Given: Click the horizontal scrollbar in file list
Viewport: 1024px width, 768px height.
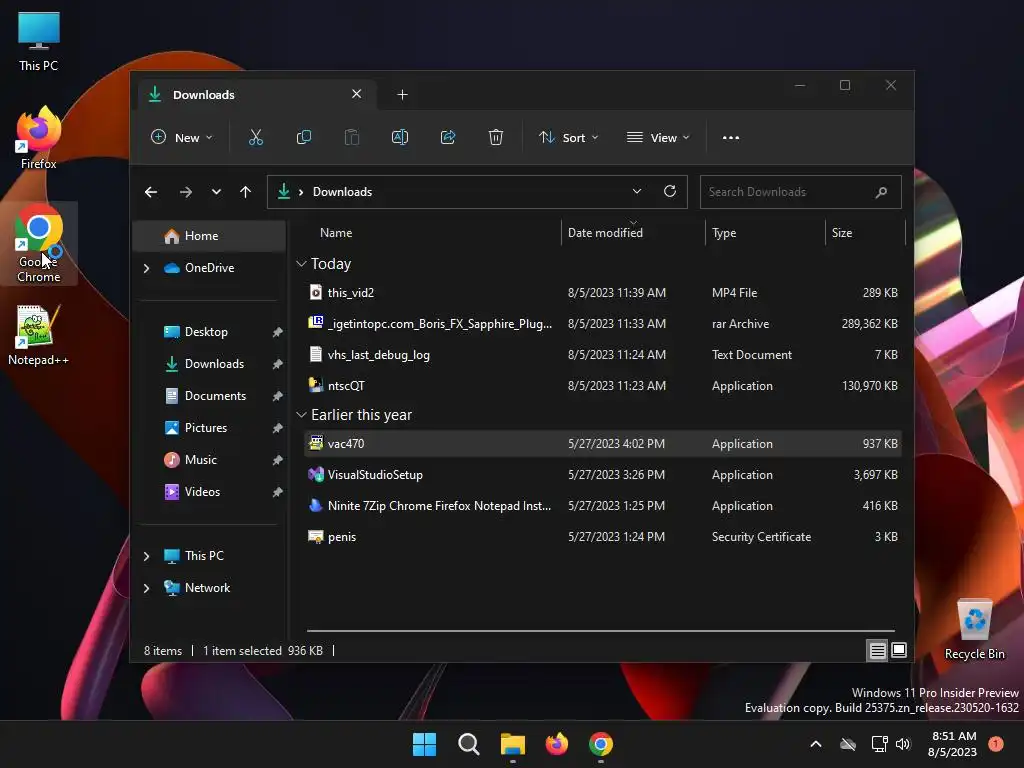Looking at the screenshot, I should point(600,631).
